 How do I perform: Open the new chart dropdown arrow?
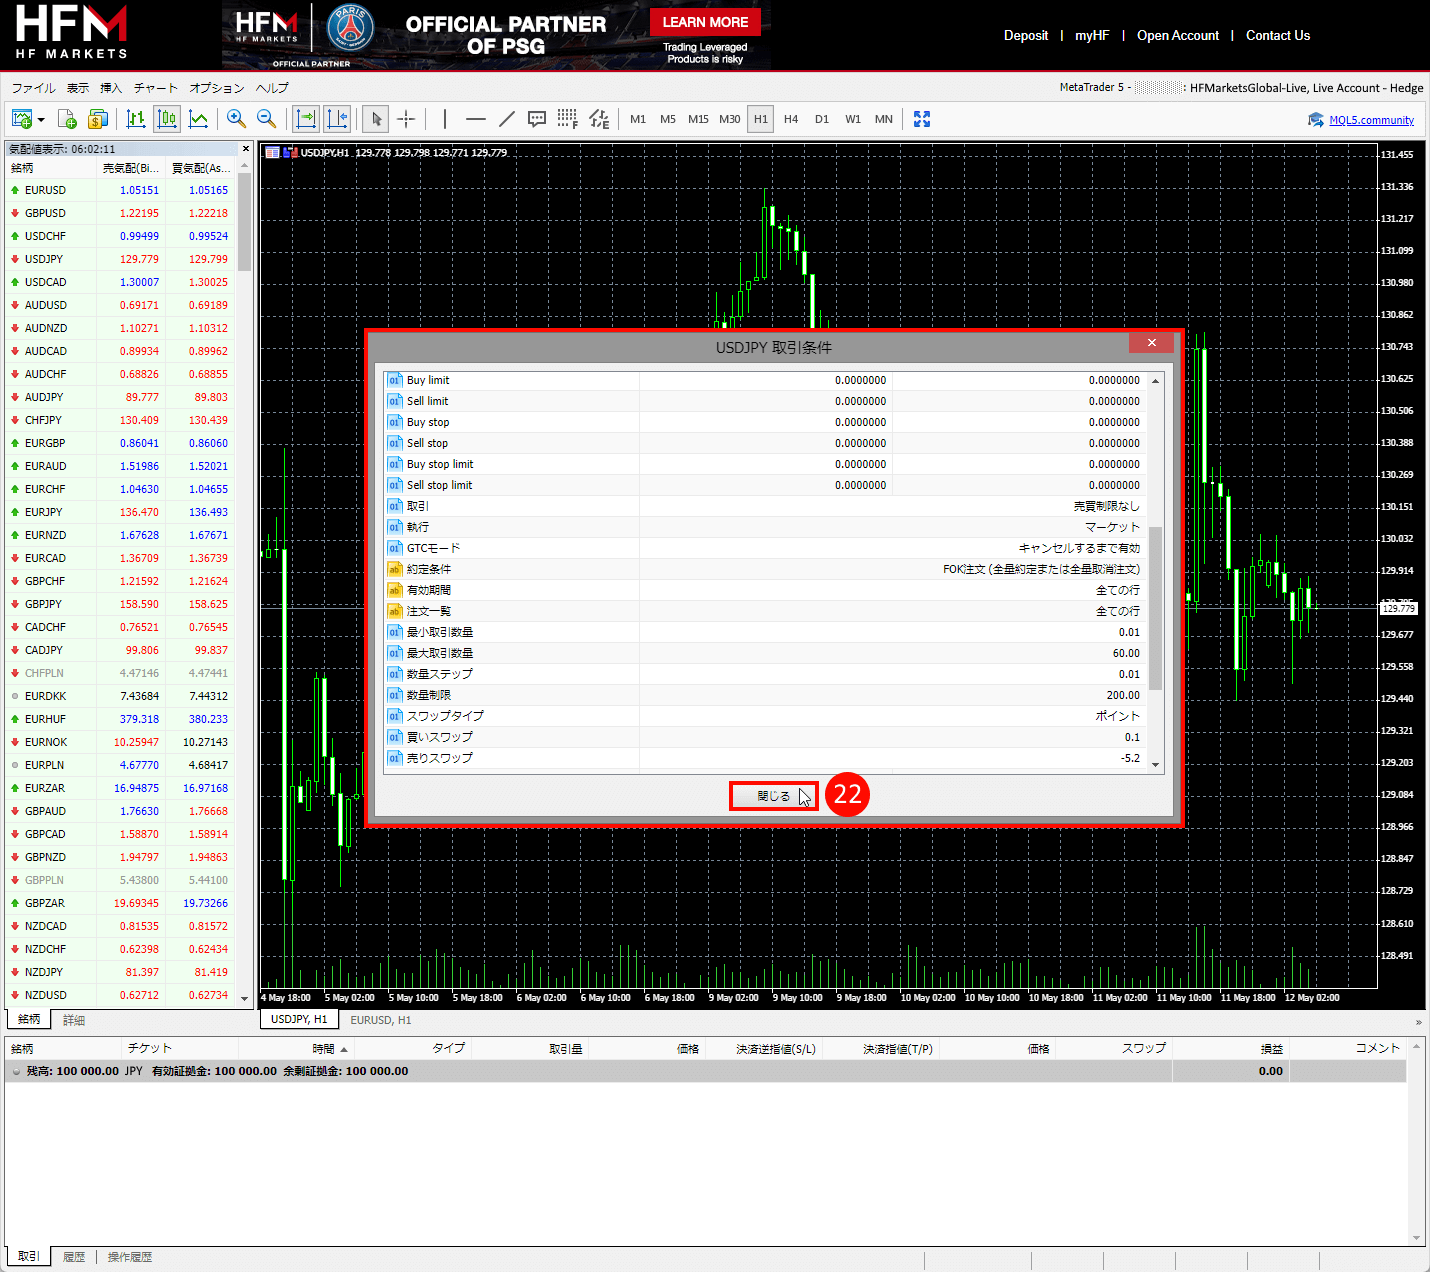(41, 120)
